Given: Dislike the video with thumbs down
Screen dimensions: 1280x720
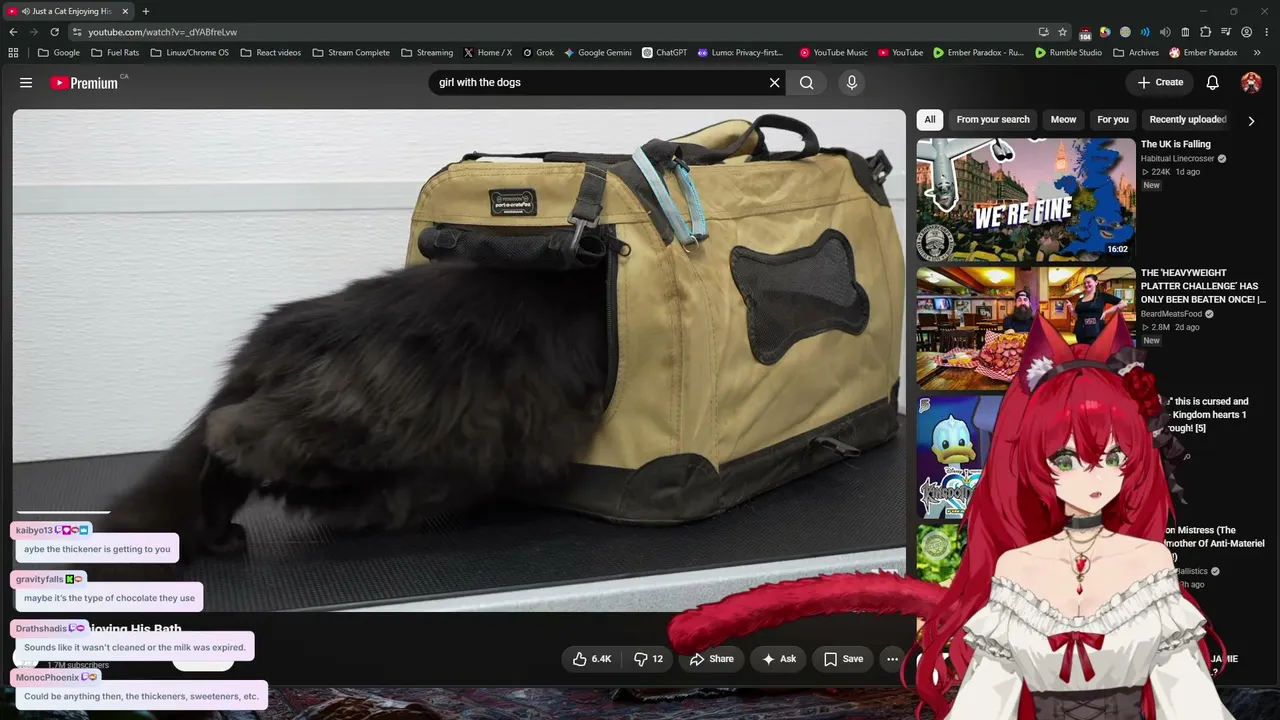Looking at the screenshot, I should click(x=648, y=659).
